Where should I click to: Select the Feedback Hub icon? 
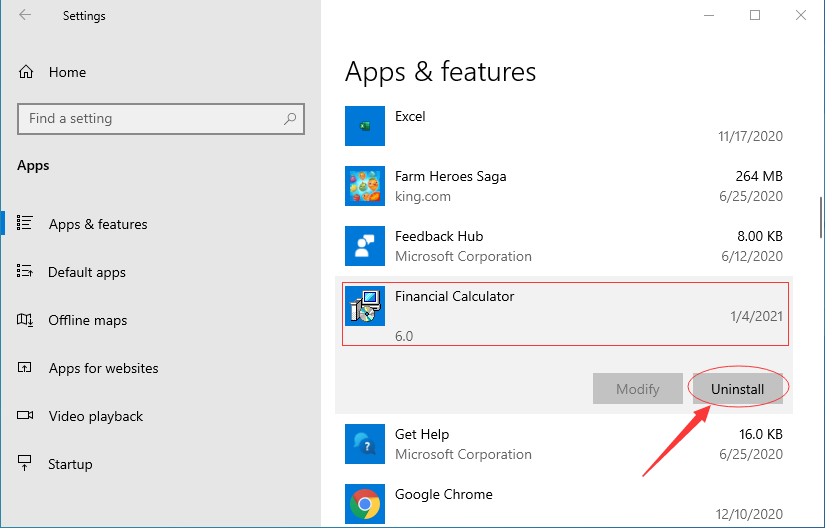(x=365, y=246)
